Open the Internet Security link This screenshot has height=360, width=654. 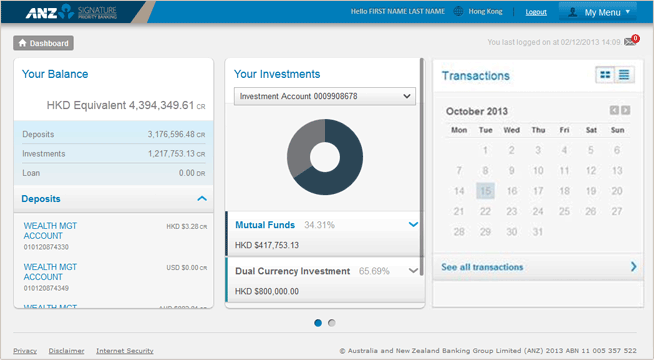point(125,351)
